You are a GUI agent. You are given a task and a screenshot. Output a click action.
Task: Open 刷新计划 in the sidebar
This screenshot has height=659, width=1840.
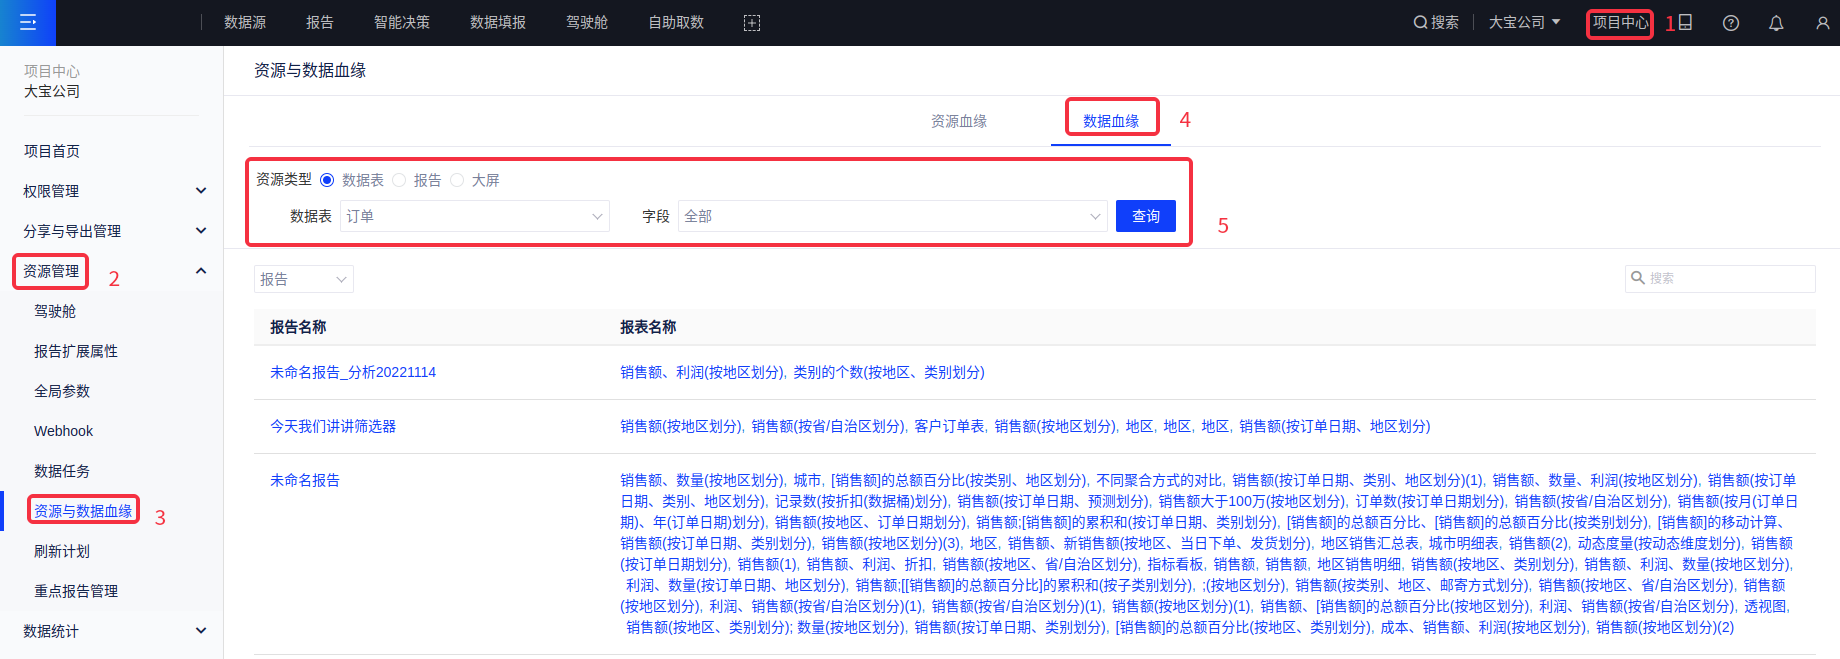coord(62,551)
